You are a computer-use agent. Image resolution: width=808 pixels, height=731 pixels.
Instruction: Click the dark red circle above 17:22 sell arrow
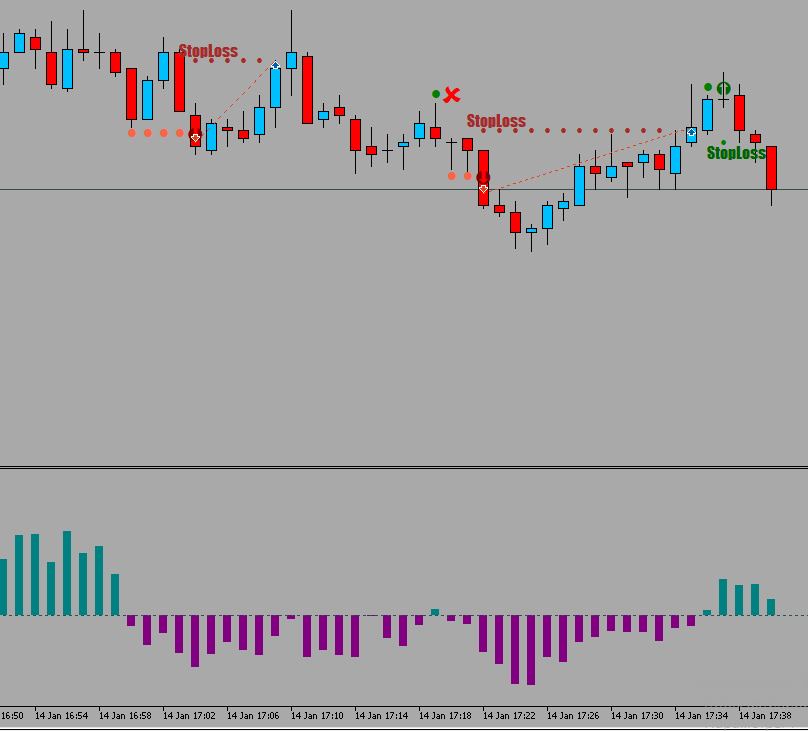(483, 177)
